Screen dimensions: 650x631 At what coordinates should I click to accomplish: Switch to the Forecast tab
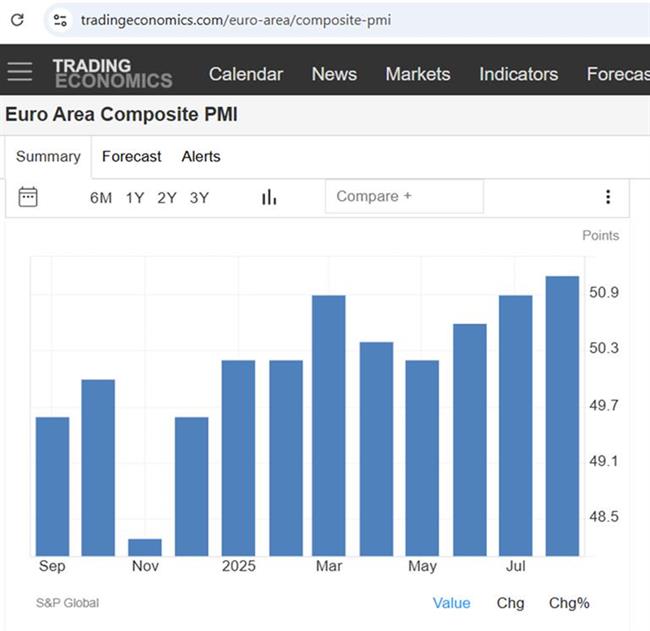(x=131, y=157)
